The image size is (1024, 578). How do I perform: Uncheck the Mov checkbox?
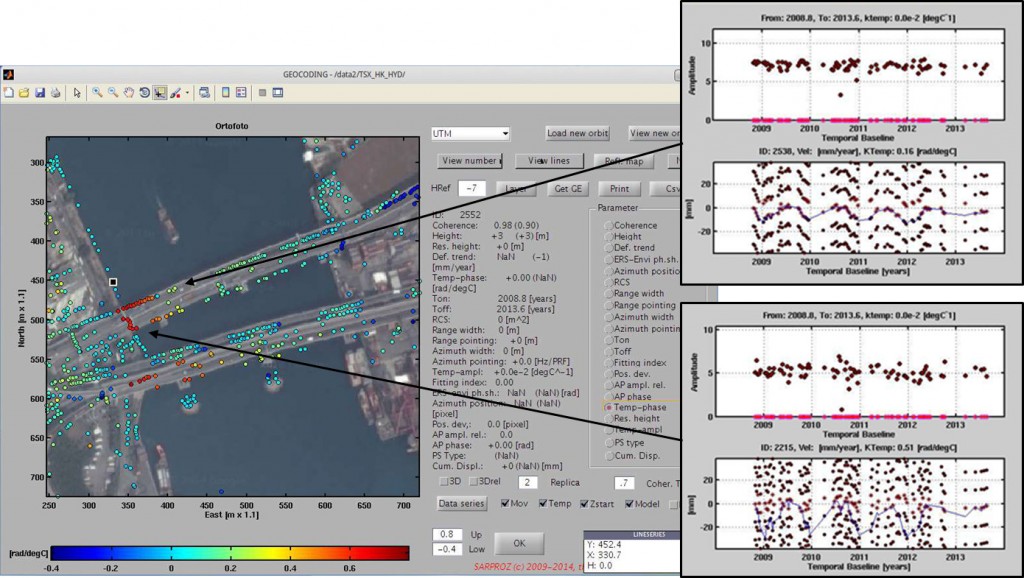[x=506, y=504]
